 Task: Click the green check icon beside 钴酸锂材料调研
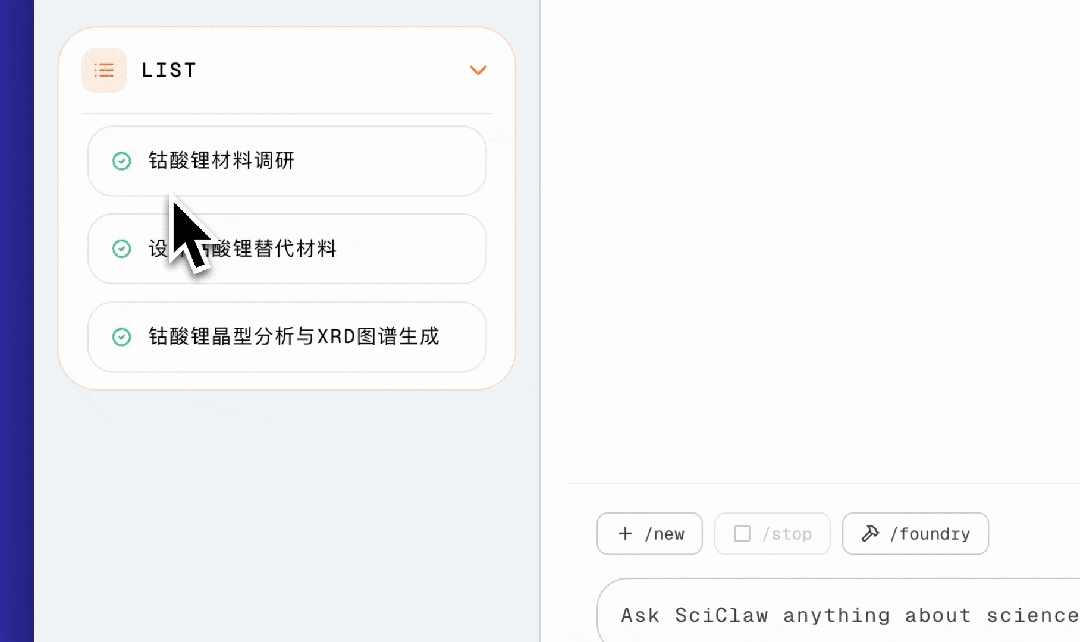121,161
